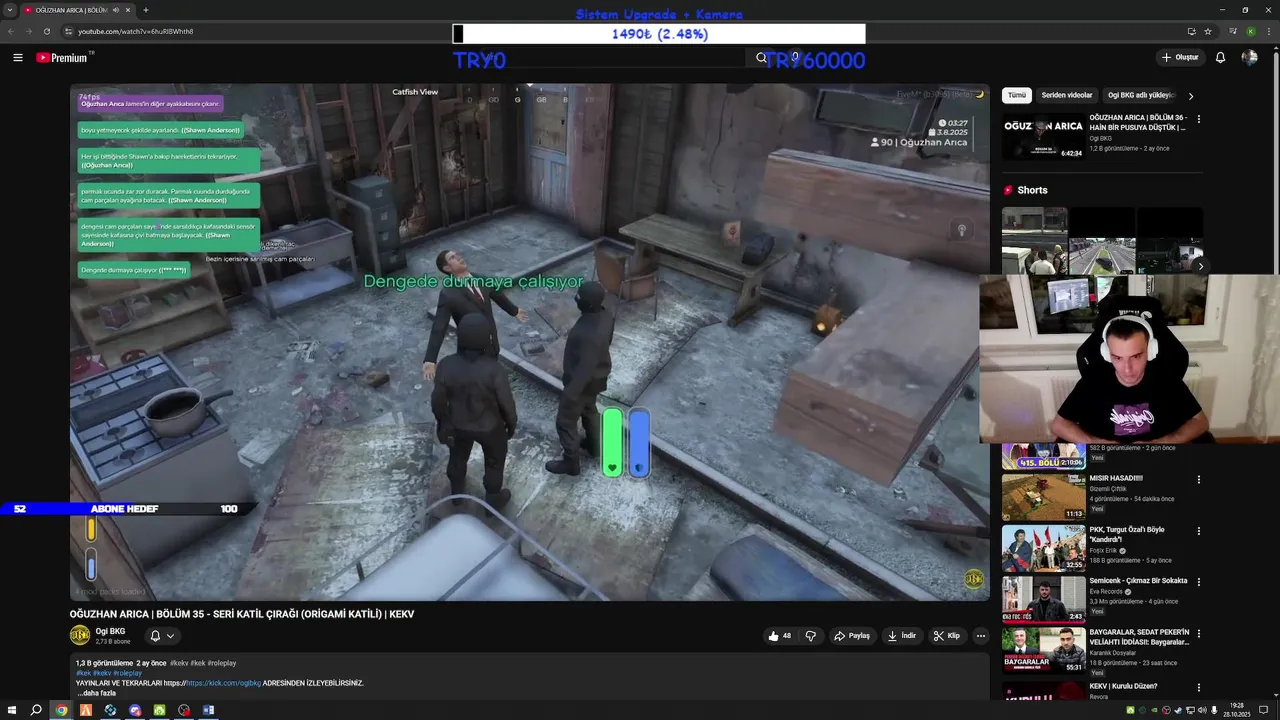Open Word app in taskbar
Viewport: 1280px width, 720px height.
point(208,710)
